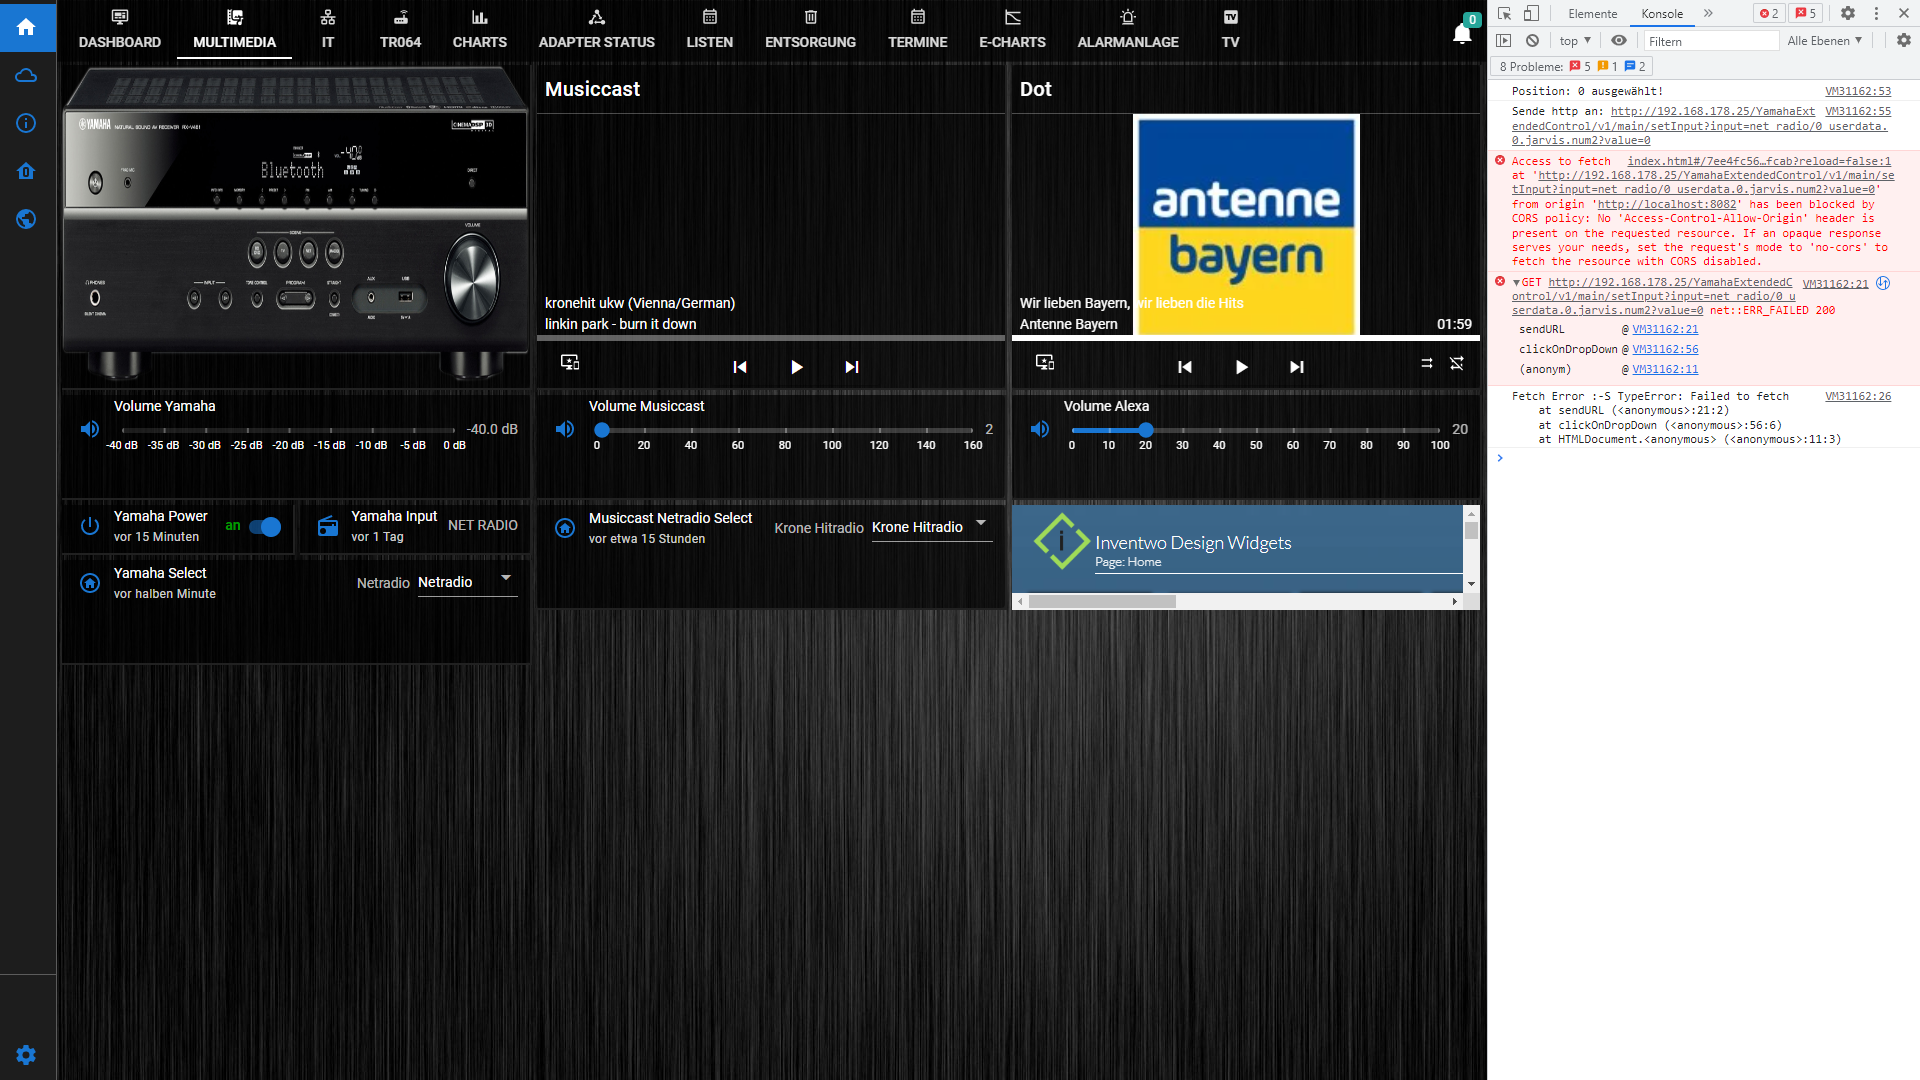The image size is (1920, 1080).
Task: Open VM31162:53 source link
Action: click(1858, 91)
